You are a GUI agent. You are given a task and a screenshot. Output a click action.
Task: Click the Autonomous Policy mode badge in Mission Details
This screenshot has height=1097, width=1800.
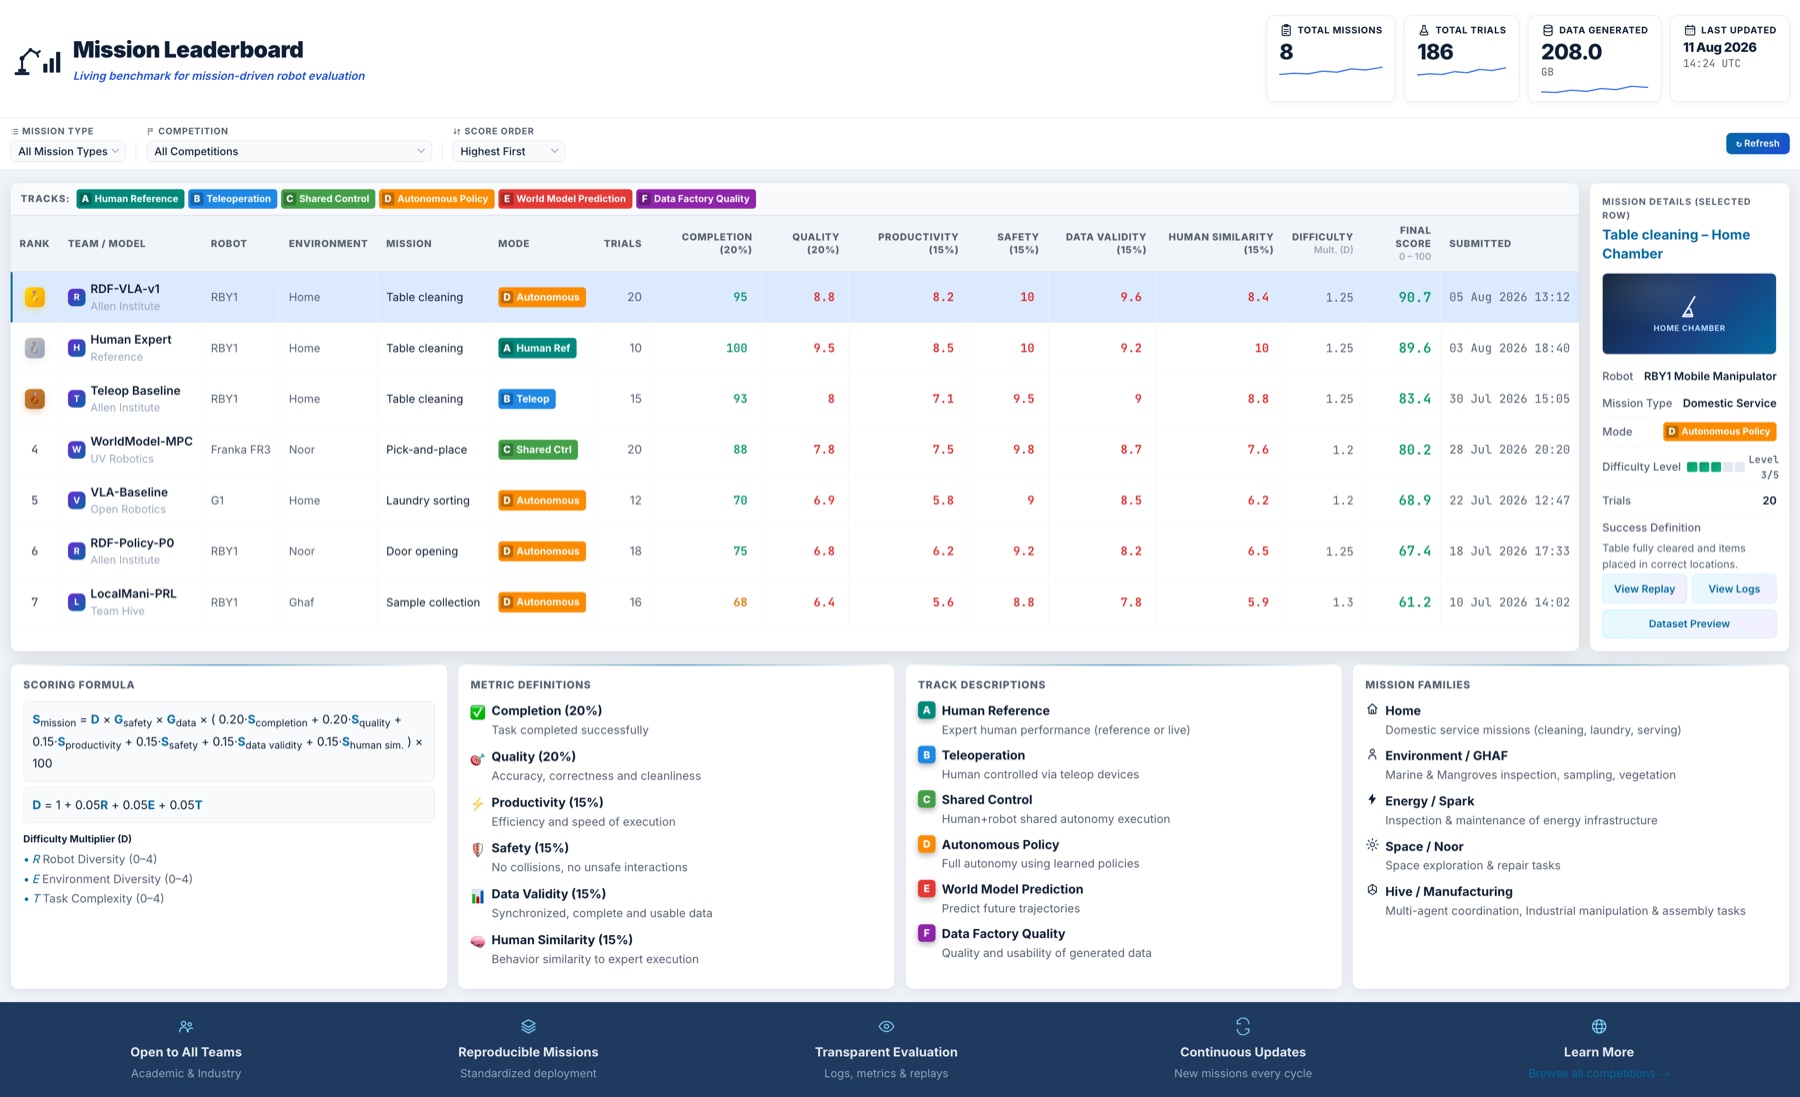click(1720, 432)
